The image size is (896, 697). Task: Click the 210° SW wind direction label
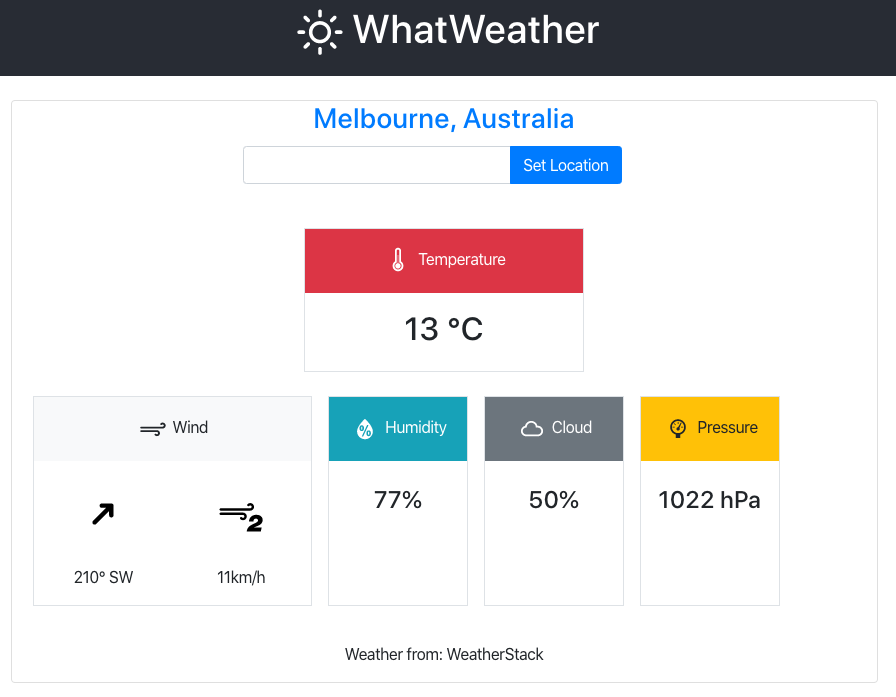[x=103, y=577]
